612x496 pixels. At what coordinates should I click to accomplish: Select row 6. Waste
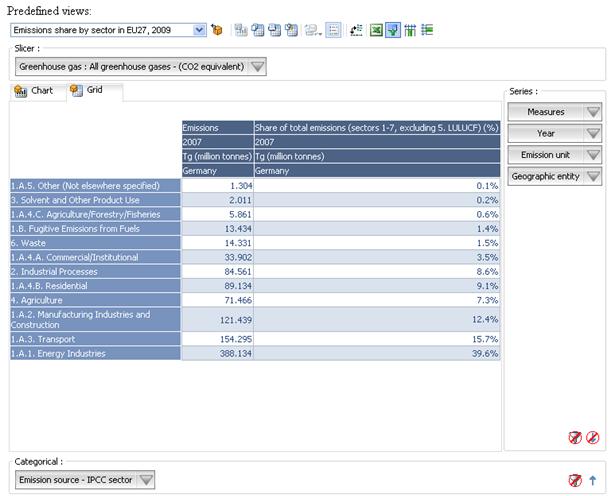click(95, 243)
